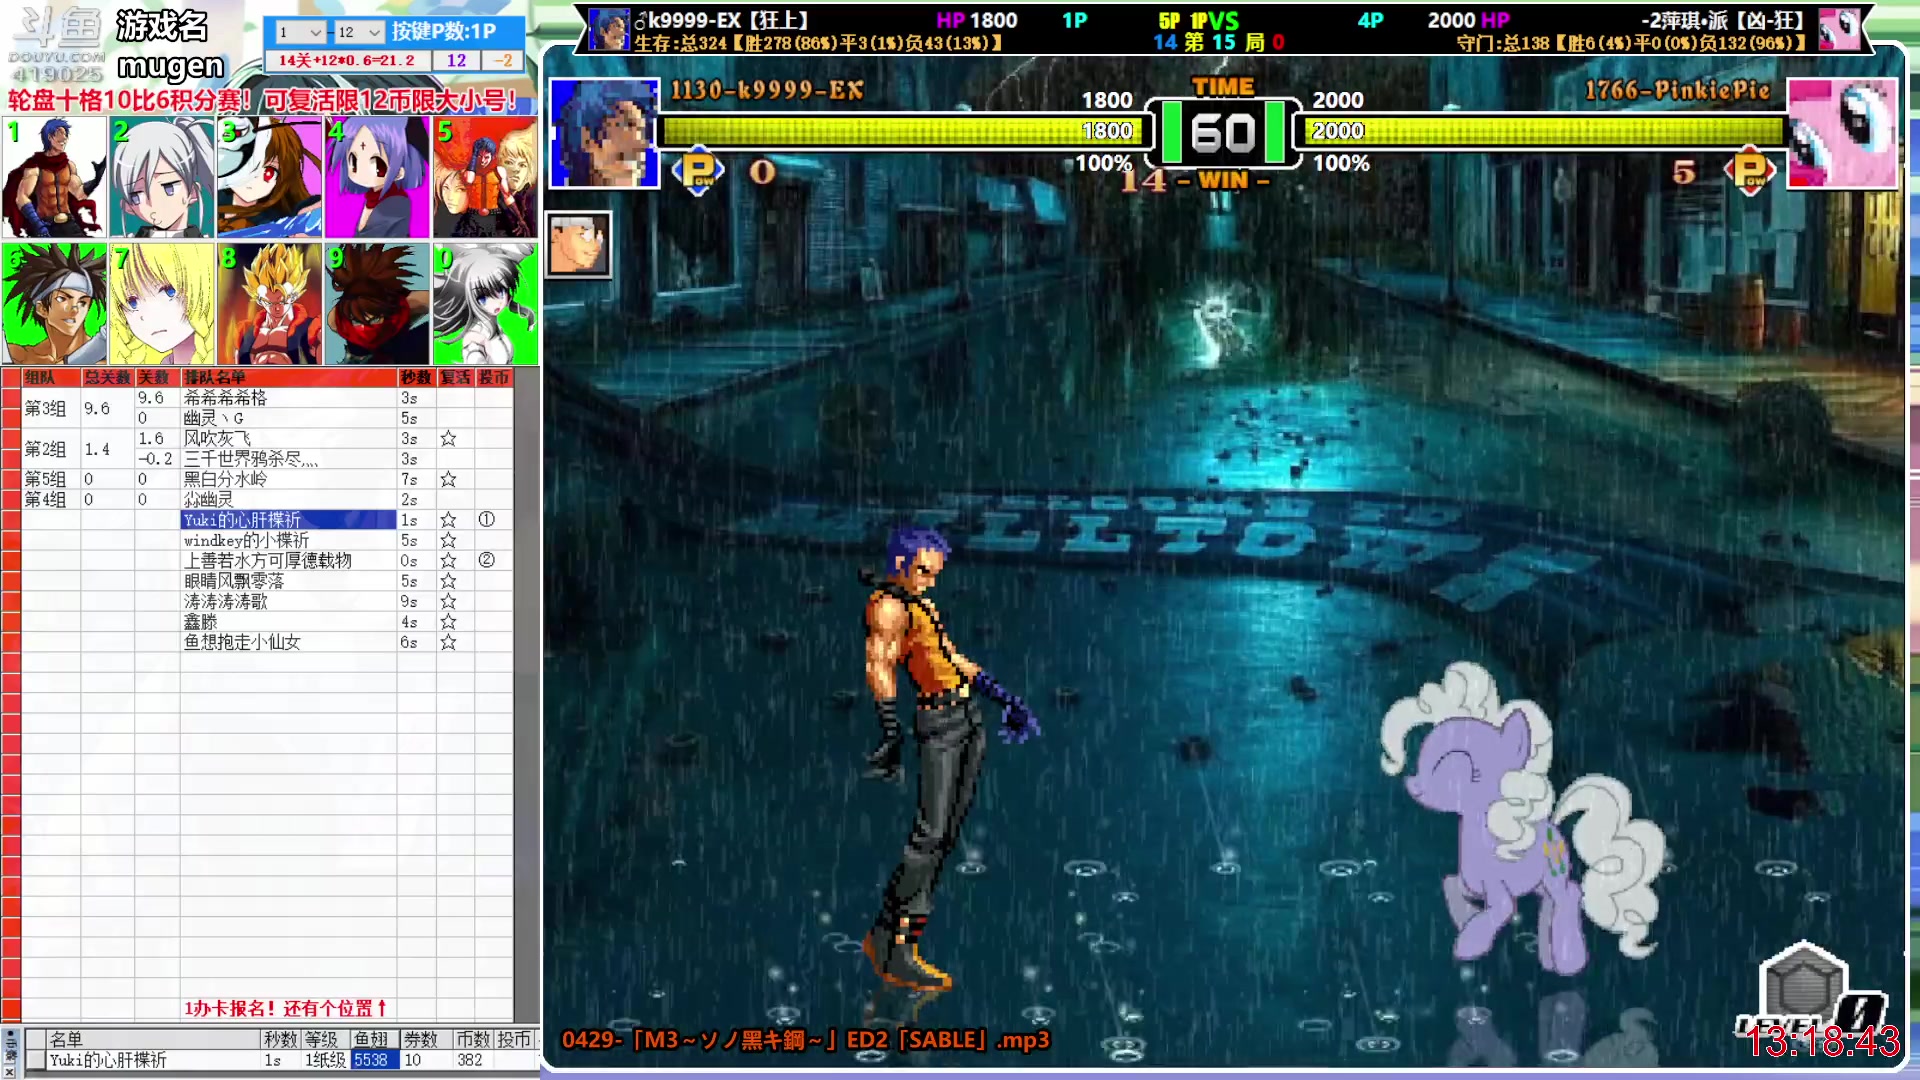Choose the red-scarf ninja portrait 9
This screenshot has width=1920, height=1080.
pyautogui.click(x=377, y=303)
